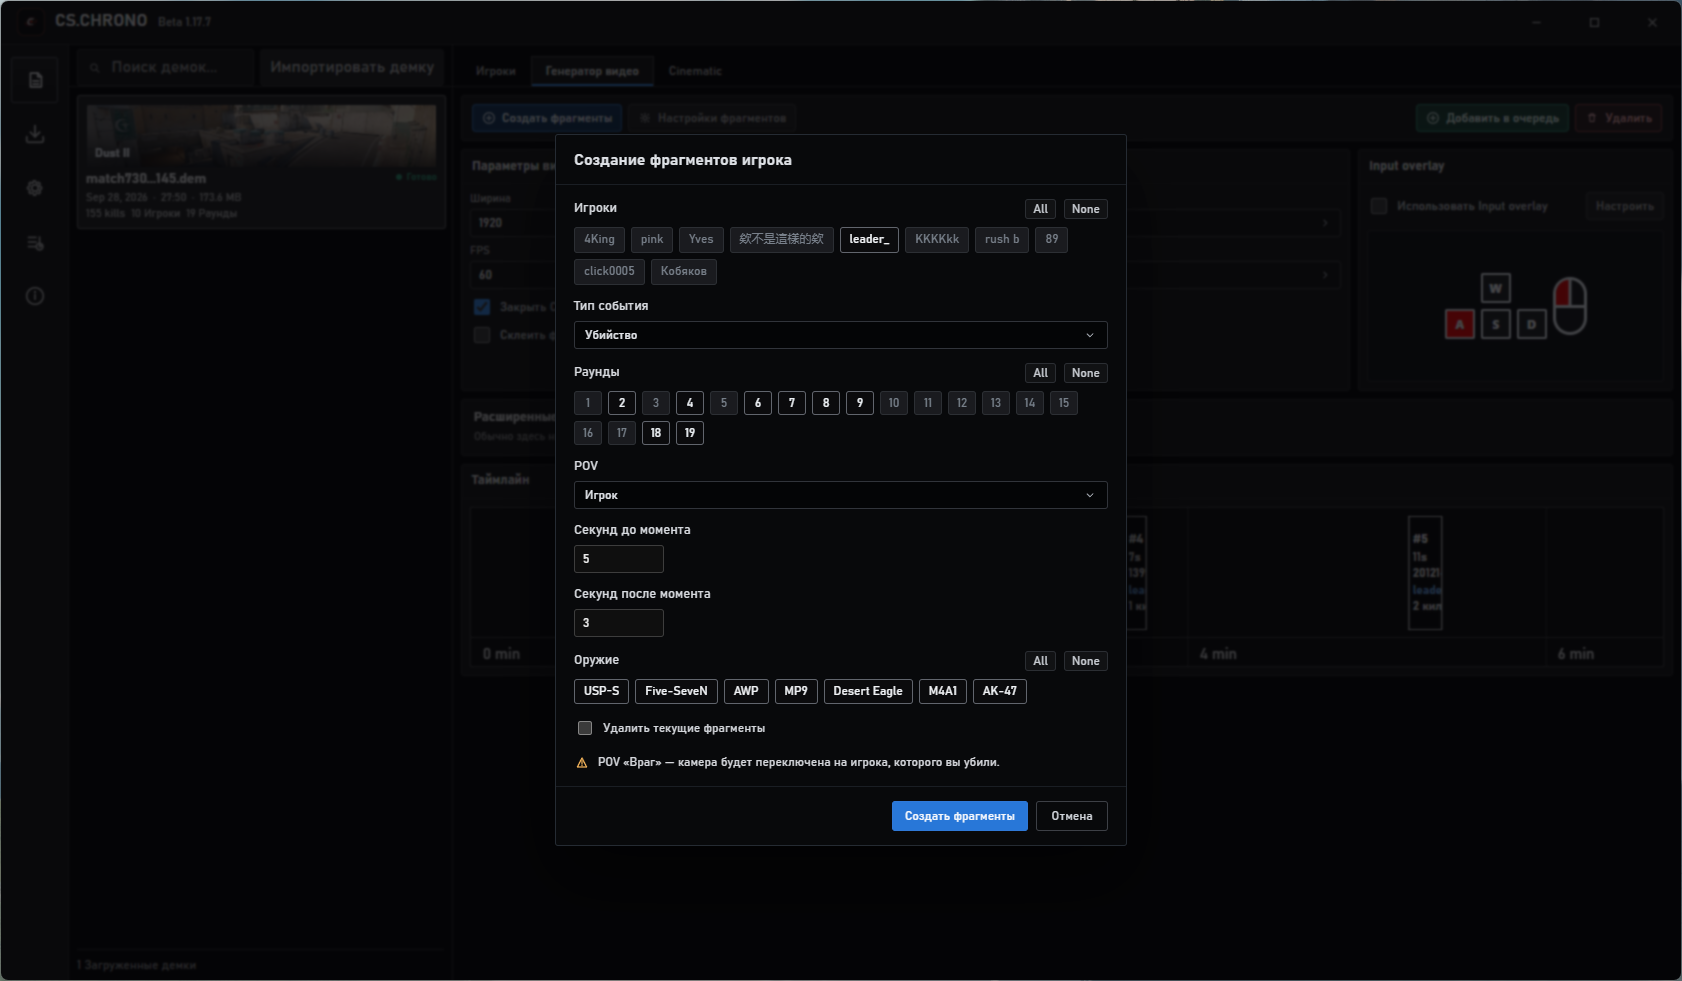The width and height of the screenshot is (1682, 981).
Task: Toggle round 10 selection
Action: (894, 403)
